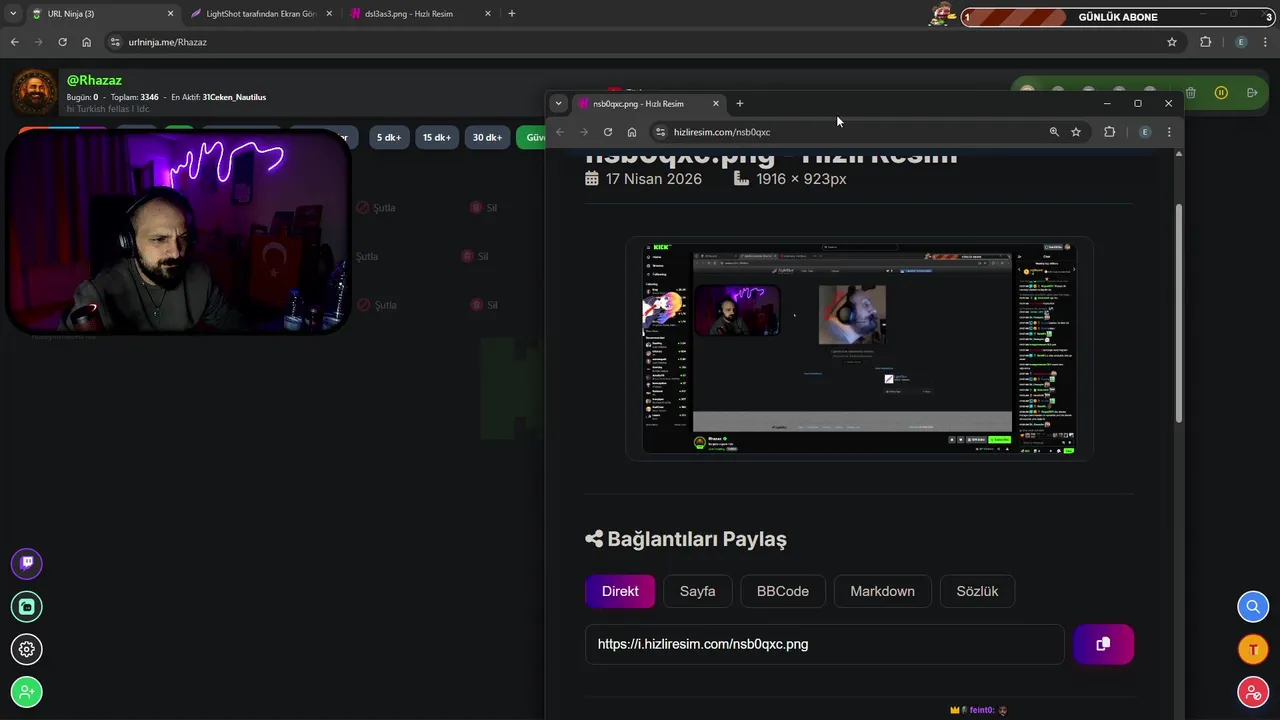This screenshot has width=1280, height=720.
Task: Open extensions puzzle icon in front window
Action: coord(1109,132)
